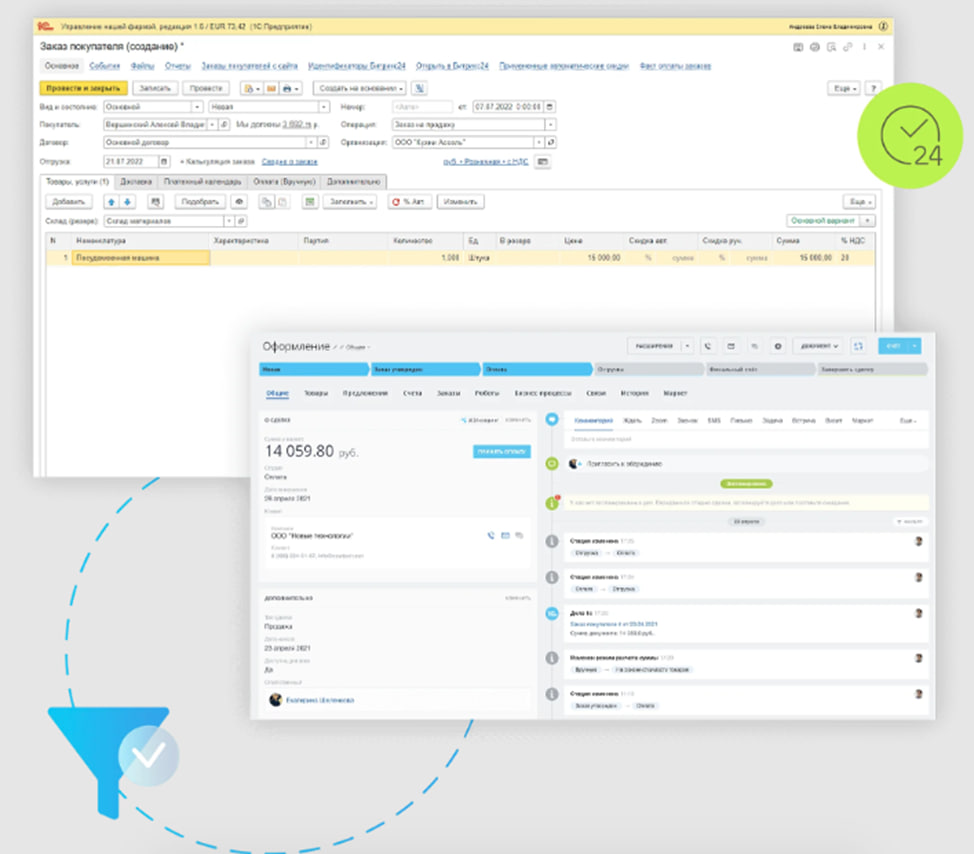
Task: Select the Отгрузка stage in deal pipeline
Action: [648, 370]
